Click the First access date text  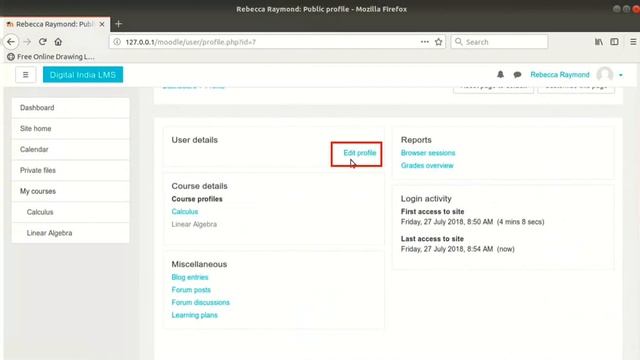click(472, 222)
